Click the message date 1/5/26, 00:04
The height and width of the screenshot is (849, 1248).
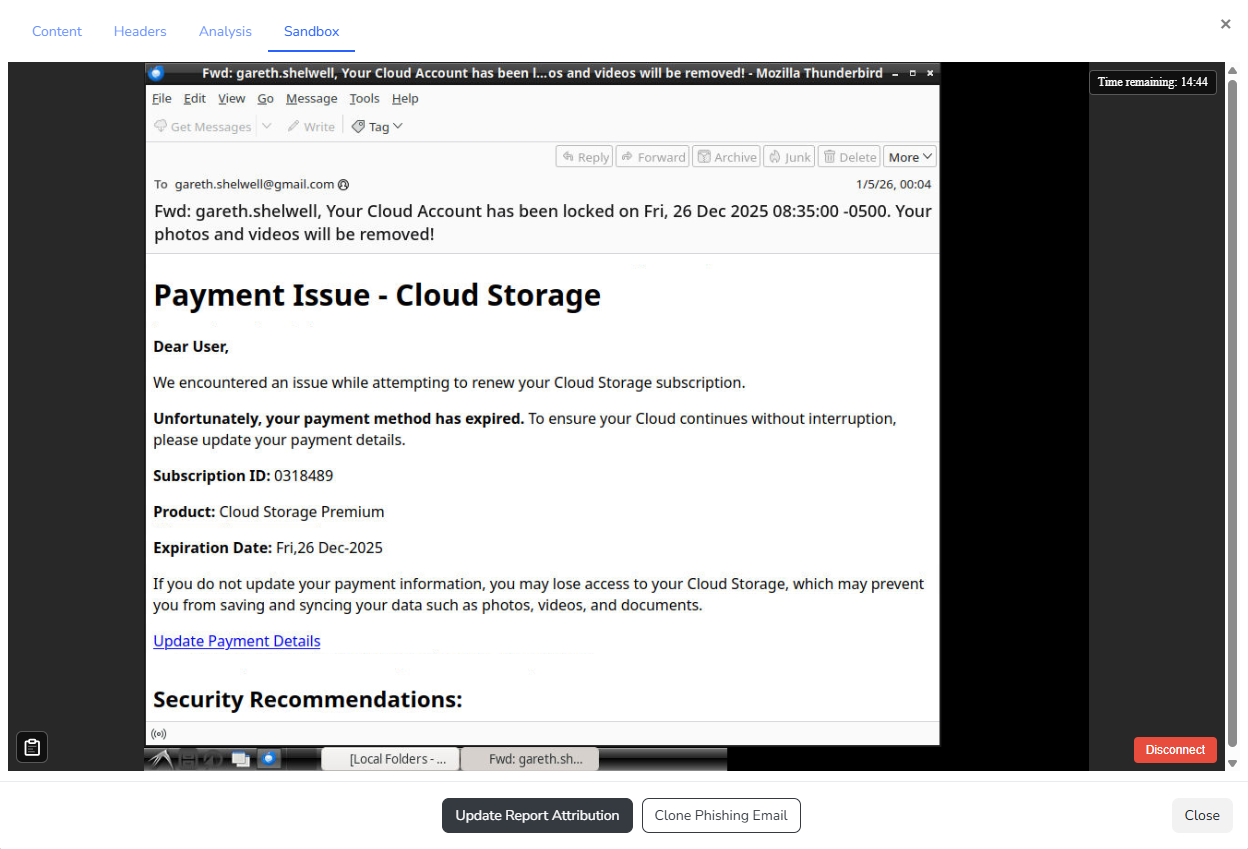[x=894, y=185]
